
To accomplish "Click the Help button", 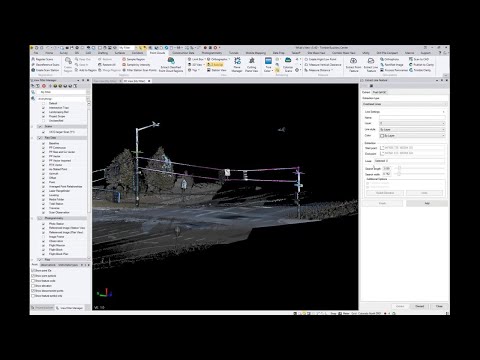I will [x=427, y=203].
